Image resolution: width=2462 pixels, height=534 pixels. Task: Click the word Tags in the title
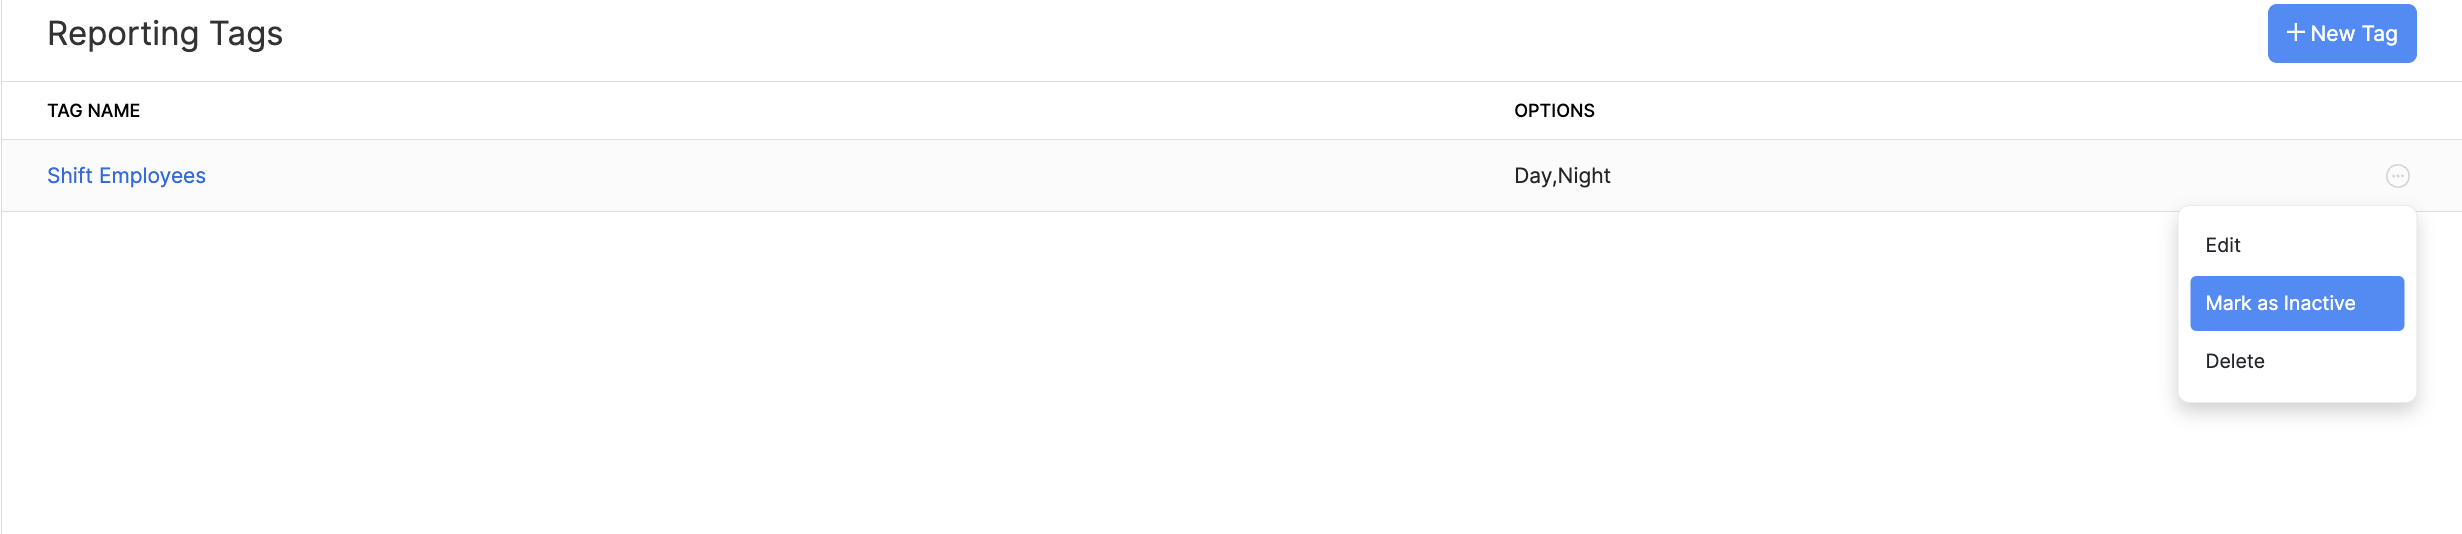[x=246, y=34]
